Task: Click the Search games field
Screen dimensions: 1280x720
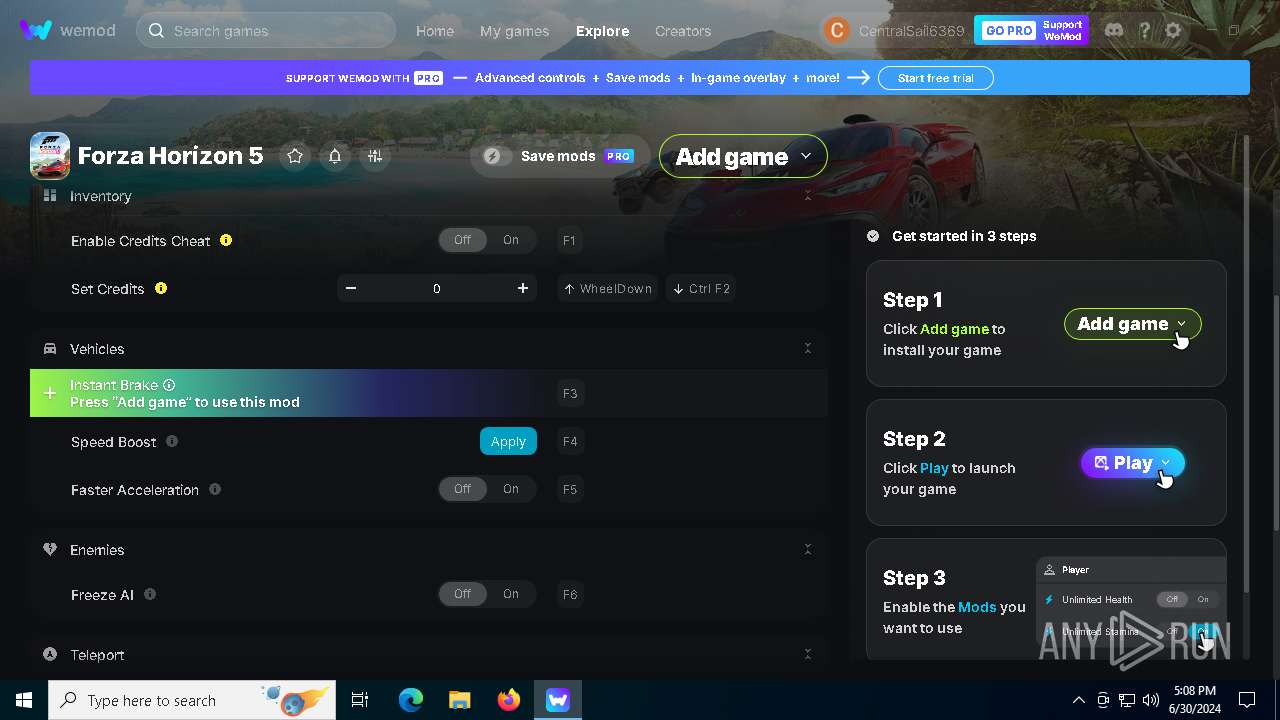Action: (x=266, y=31)
